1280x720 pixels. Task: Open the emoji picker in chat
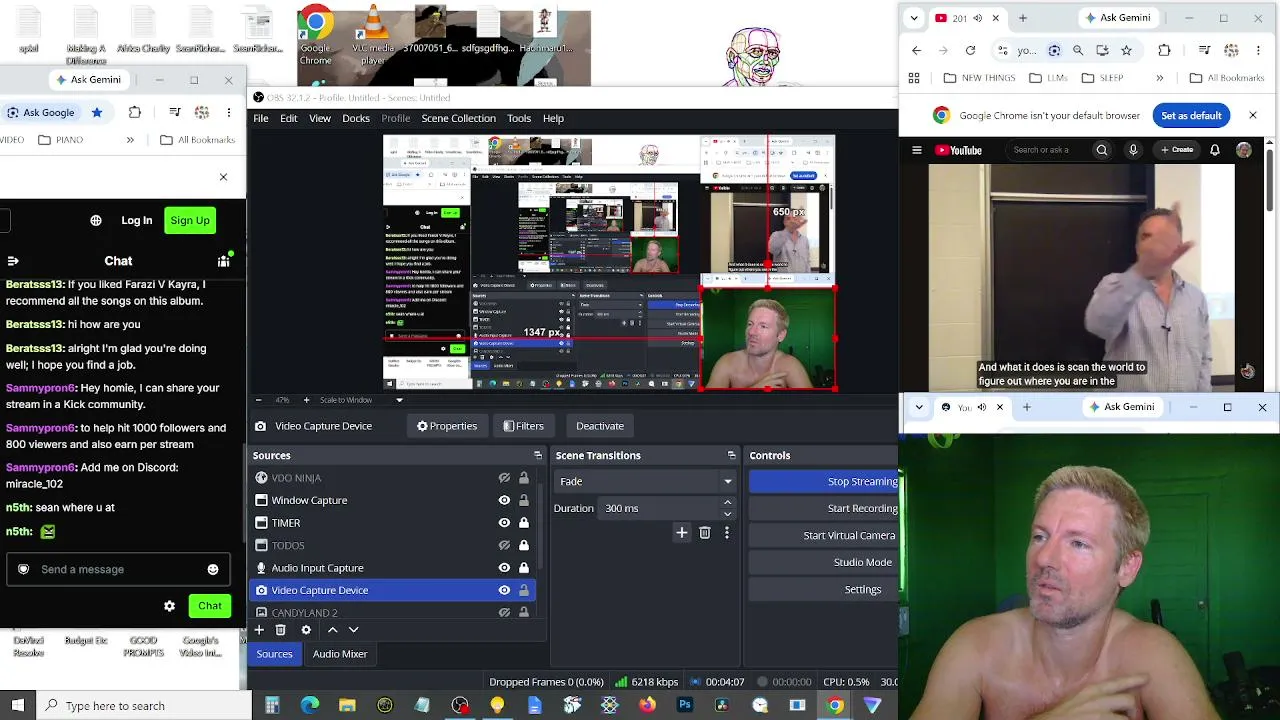point(213,570)
